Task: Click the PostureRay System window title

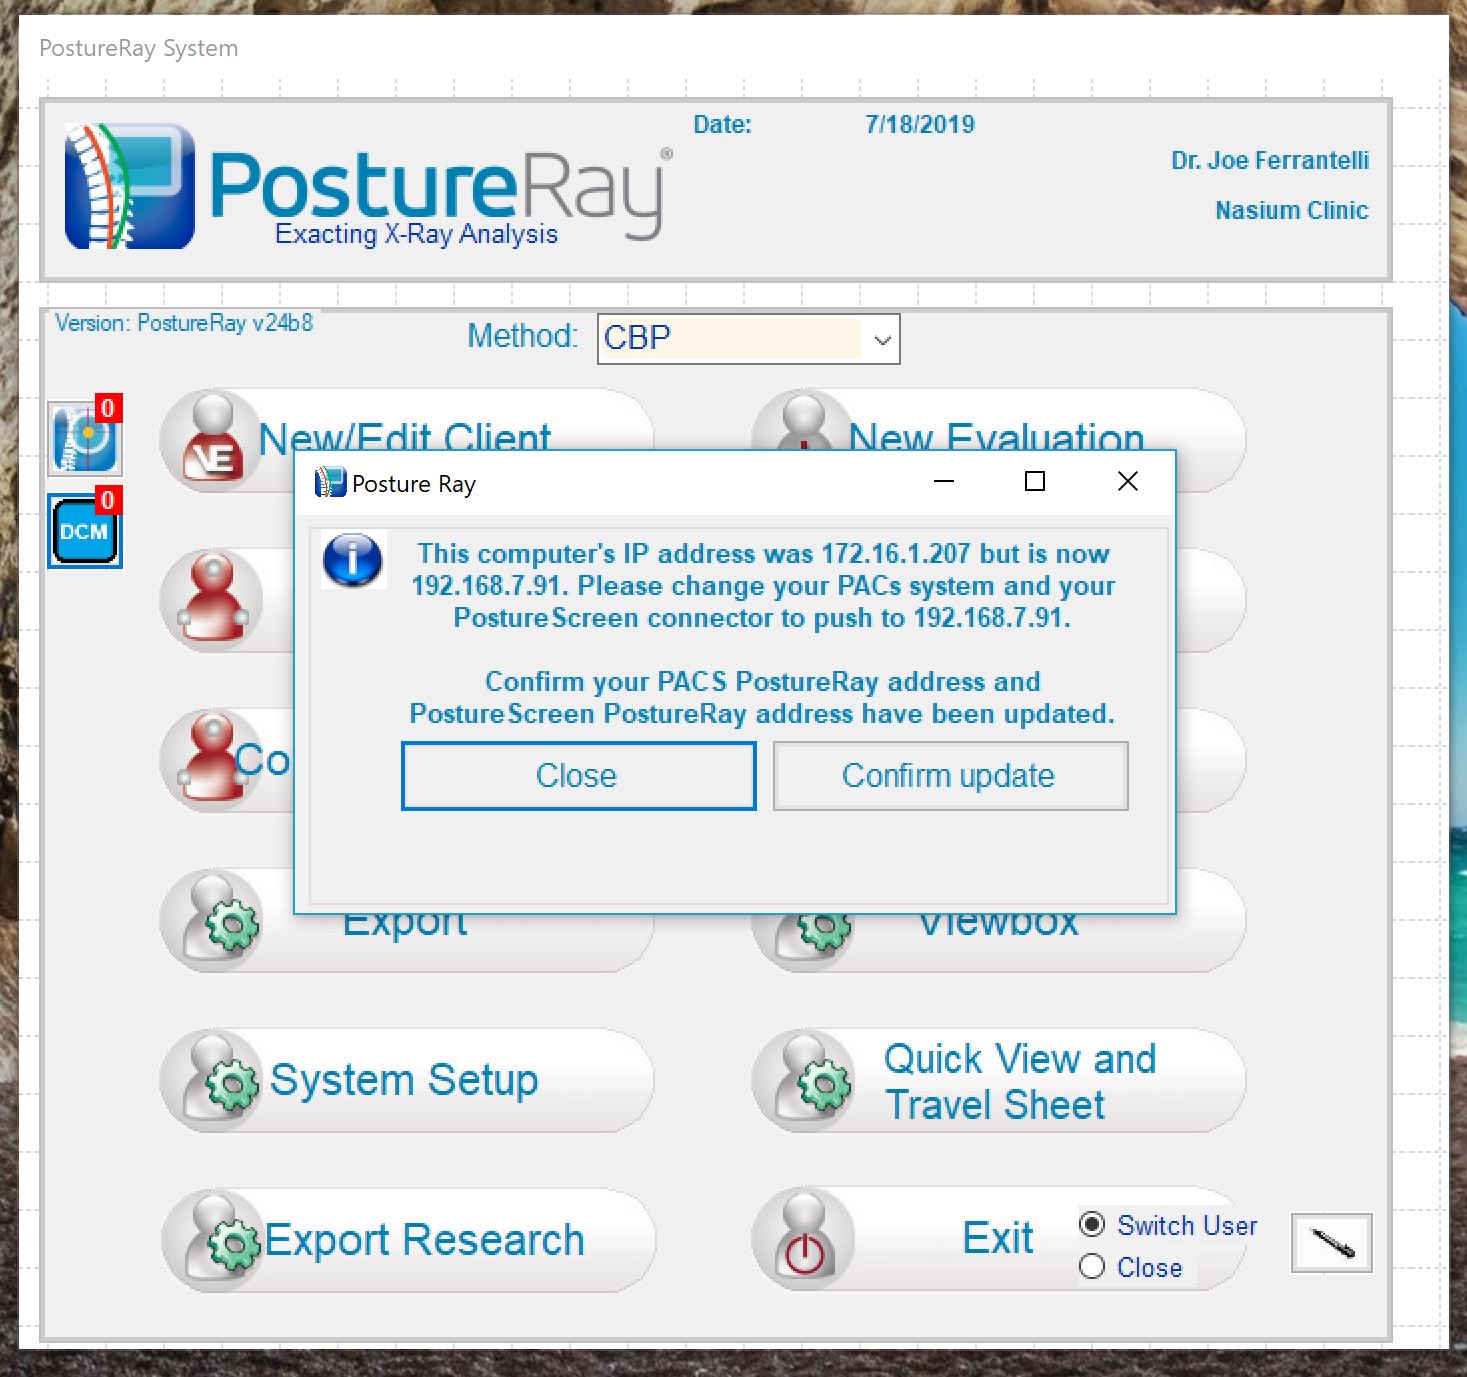Action: pyautogui.click(x=139, y=48)
